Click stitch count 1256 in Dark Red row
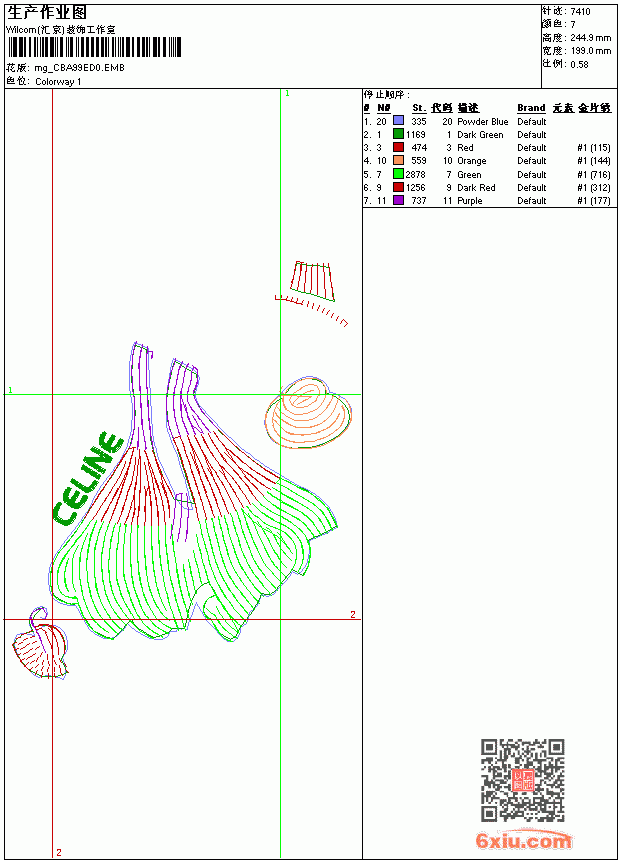The image size is (620, 860). pos(415,188)
